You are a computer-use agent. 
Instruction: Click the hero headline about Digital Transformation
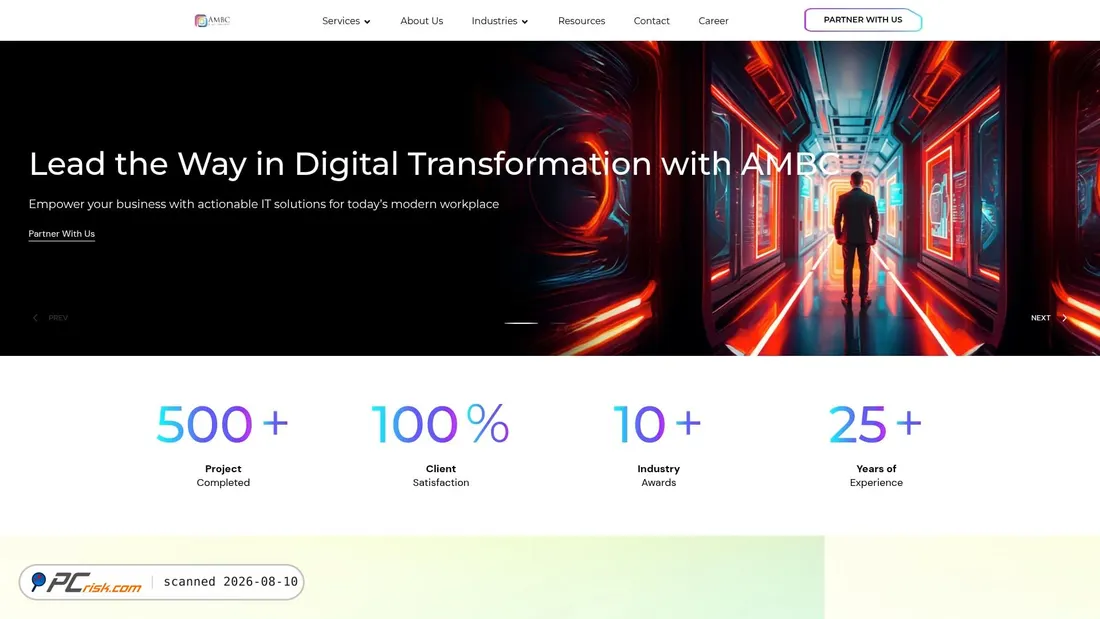click(434, 164)
